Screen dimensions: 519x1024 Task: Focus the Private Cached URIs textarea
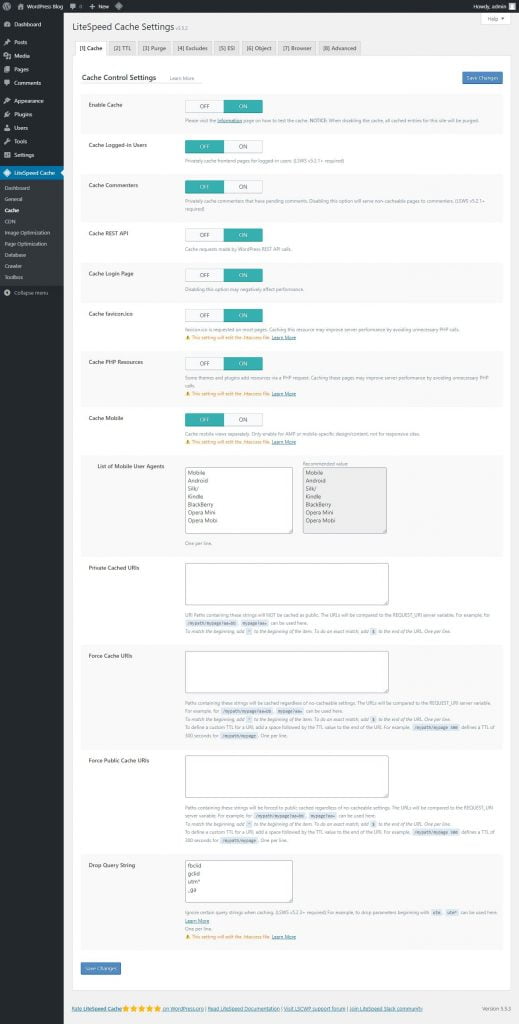point(287,584)
